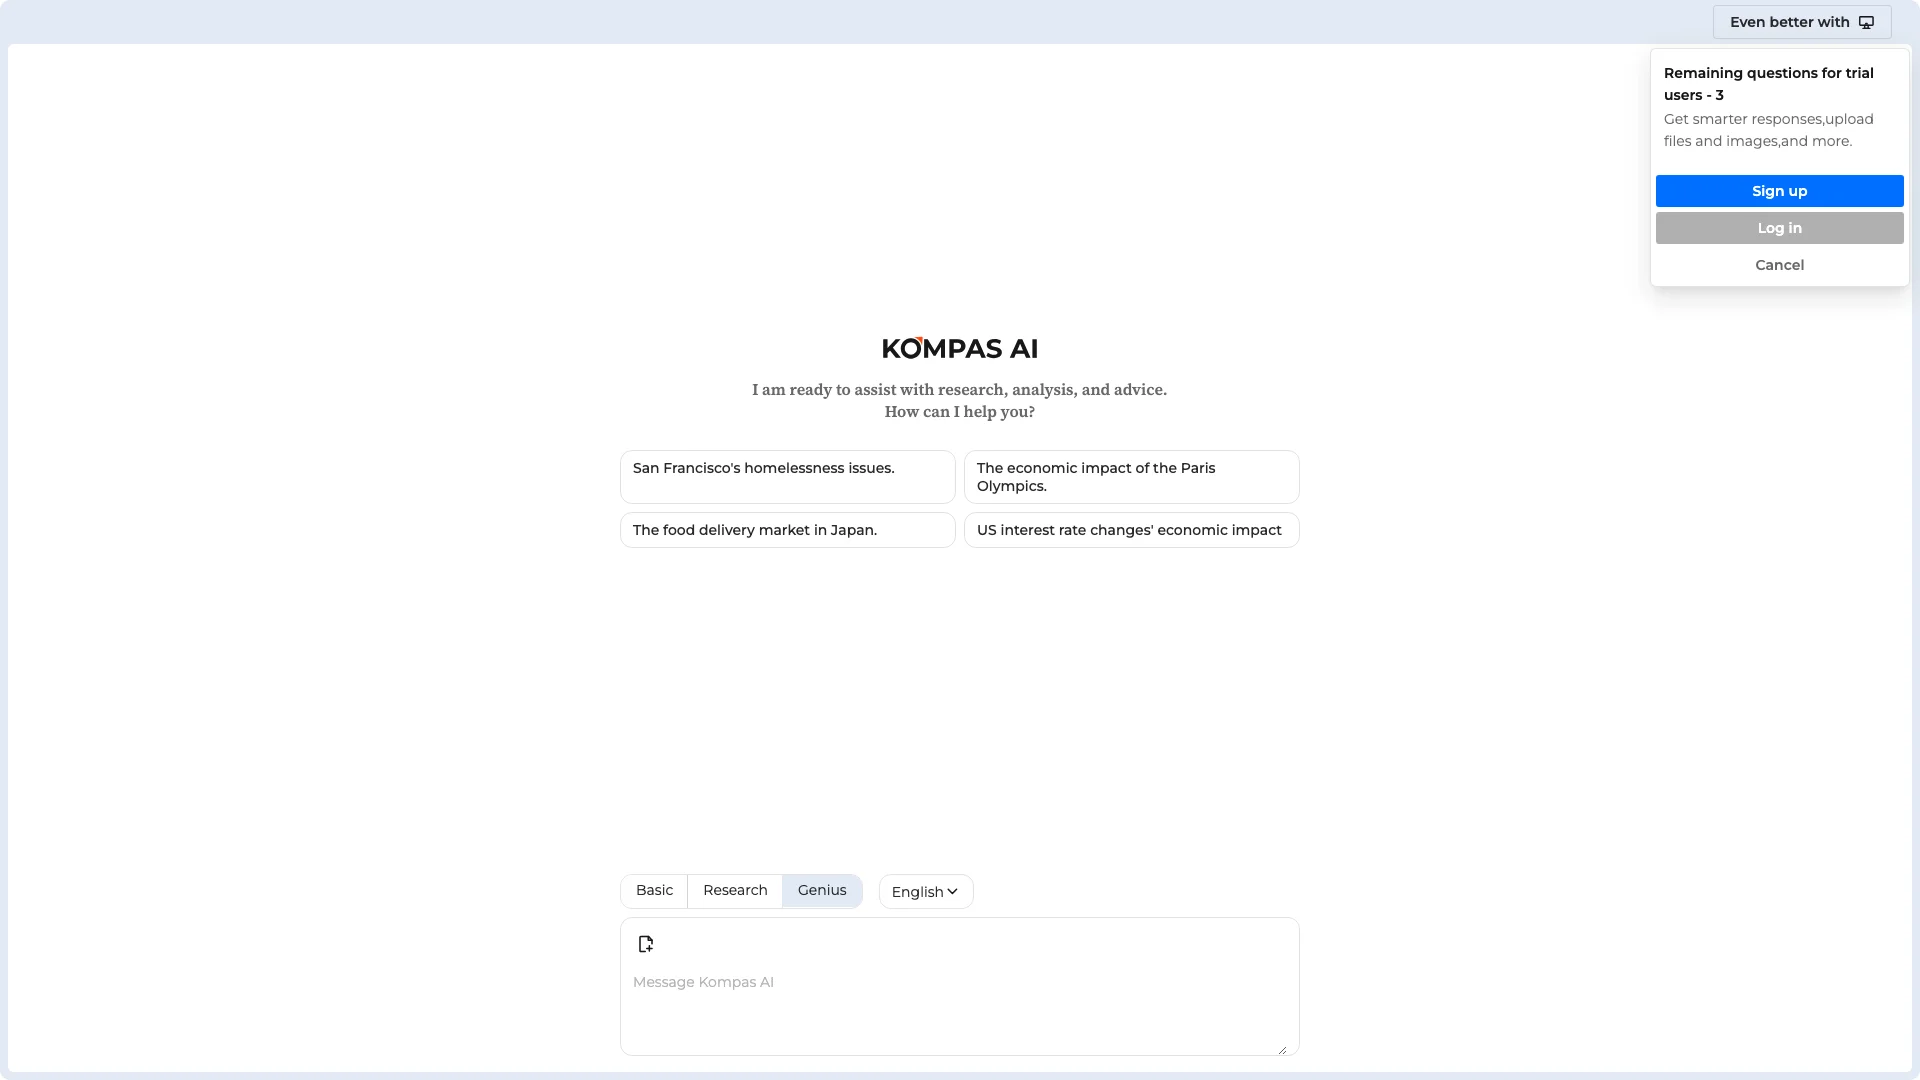Screen dimensions: 1920x1080
Task: Click the message box resize handle
Action: tap(1282, 1049)
